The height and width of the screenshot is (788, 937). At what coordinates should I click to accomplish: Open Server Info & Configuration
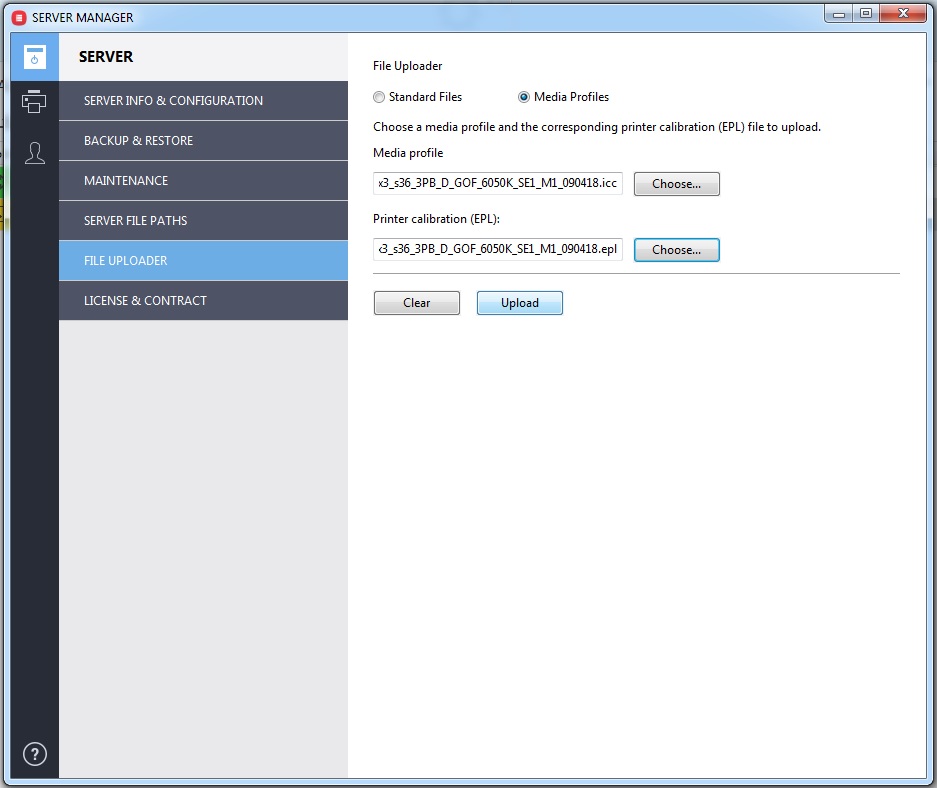coord(203,101)
